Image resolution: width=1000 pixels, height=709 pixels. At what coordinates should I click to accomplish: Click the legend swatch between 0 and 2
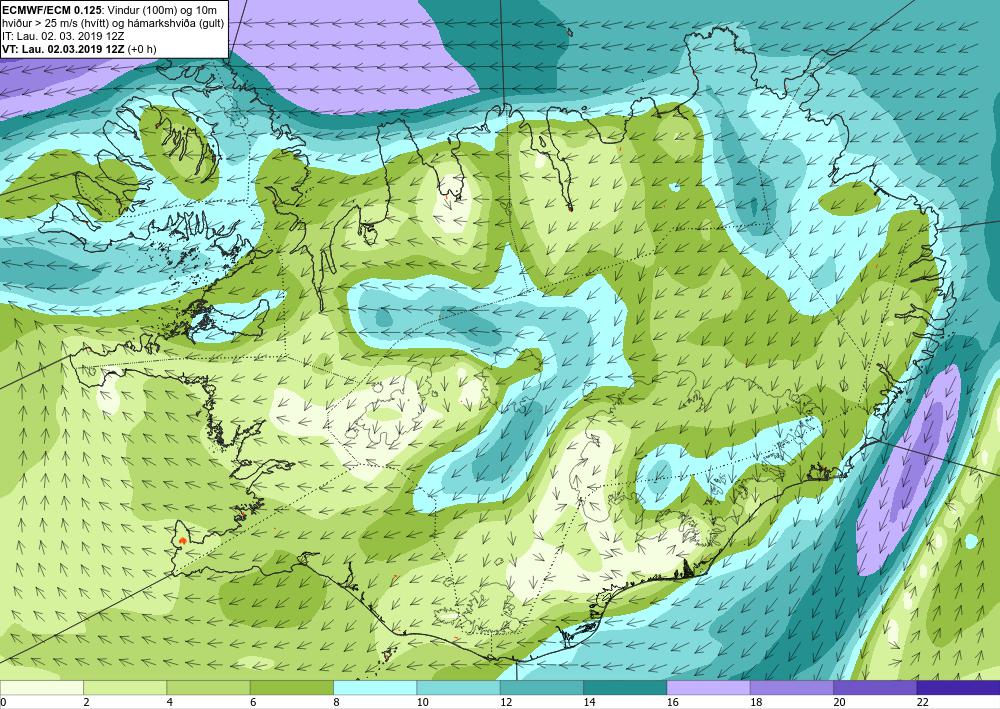click(41, 687)
